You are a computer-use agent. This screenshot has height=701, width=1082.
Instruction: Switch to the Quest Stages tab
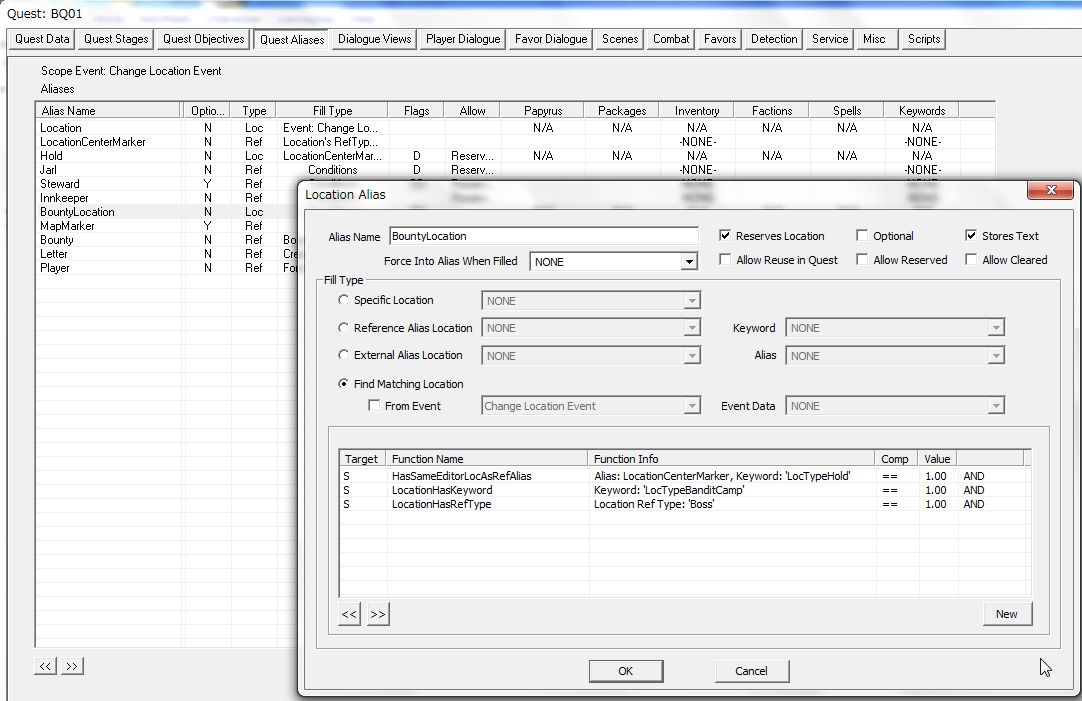tap(116, 39)
